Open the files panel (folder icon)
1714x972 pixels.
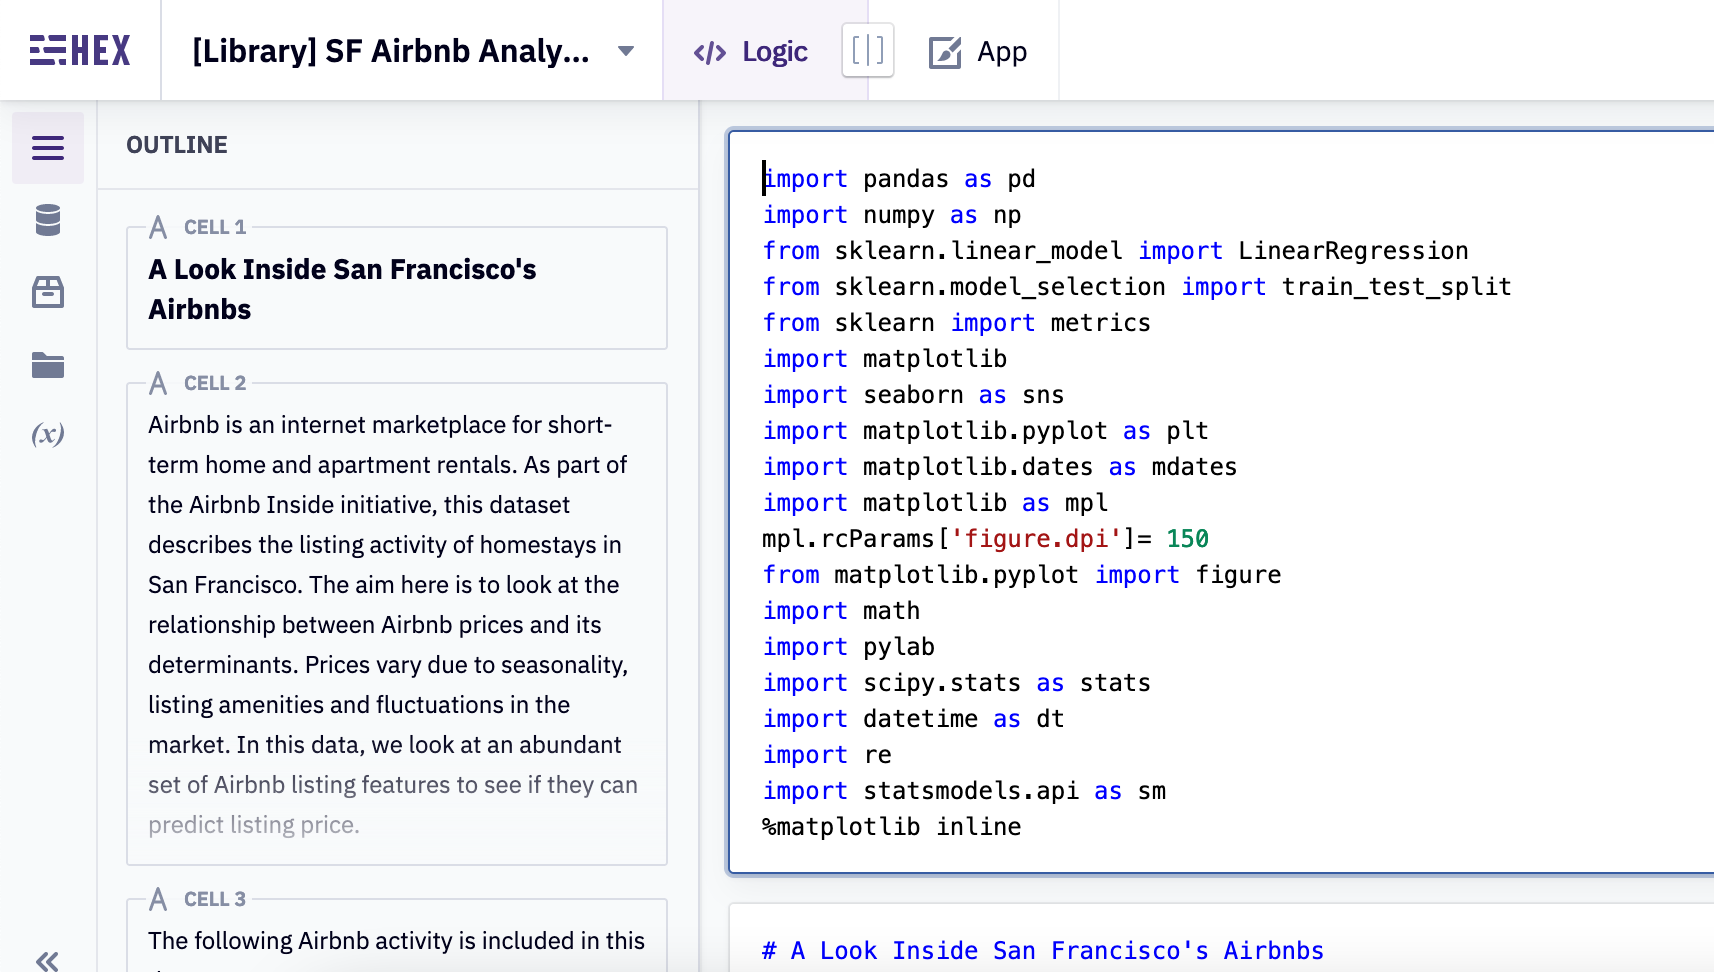47,365
